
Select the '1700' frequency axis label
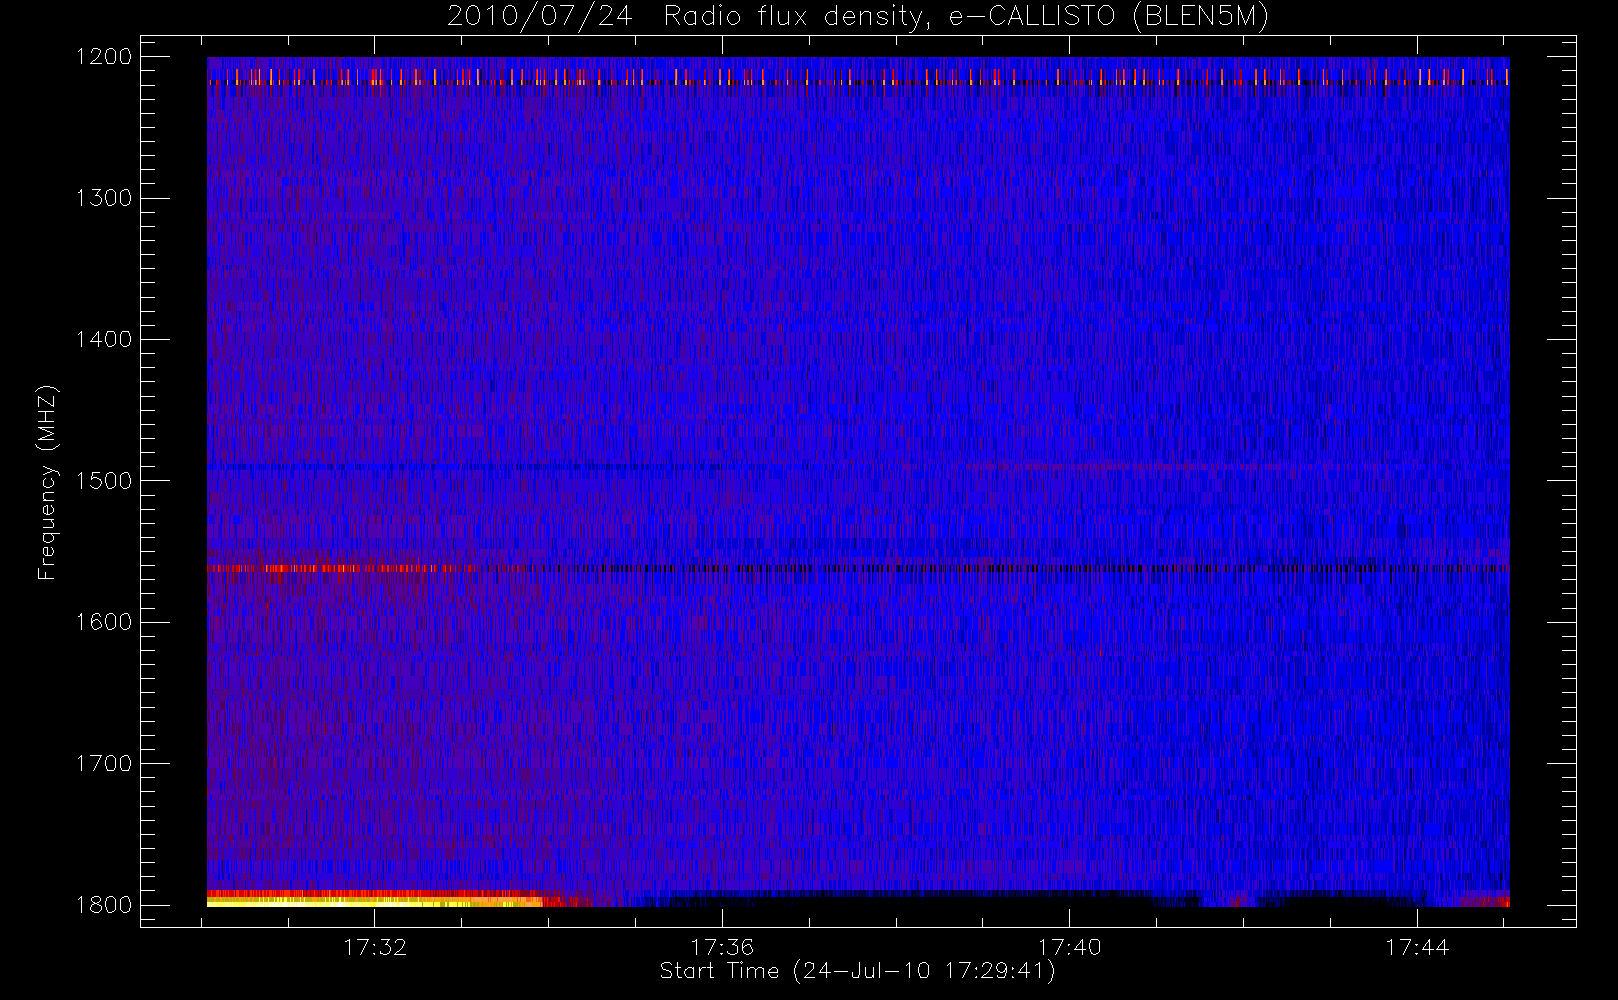104,763
